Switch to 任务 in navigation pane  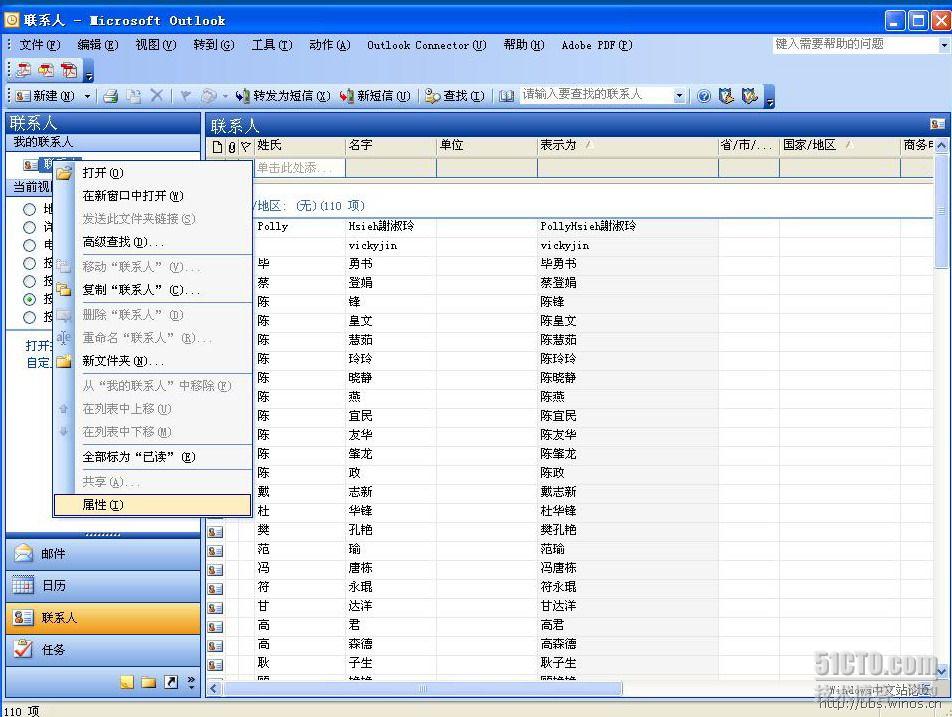tap(103, 650)
